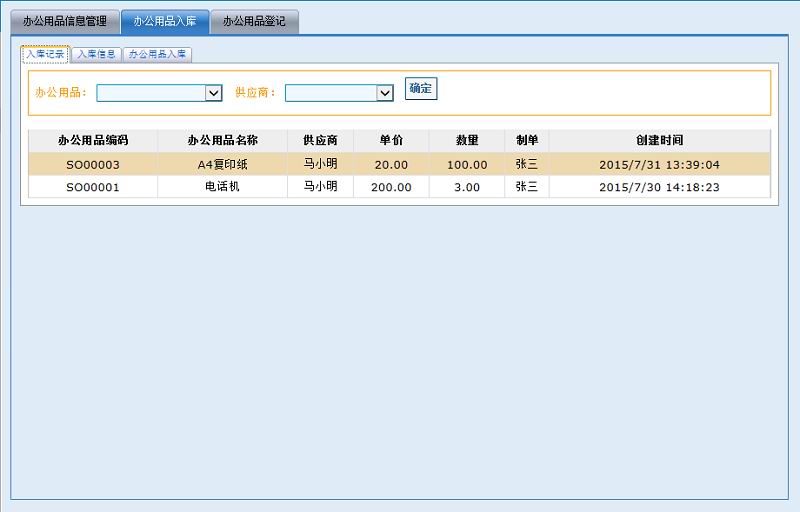Click 马小明 in the A4复印纸 row
The width and height of the screenshot is (800, 512).
point(320,164)
